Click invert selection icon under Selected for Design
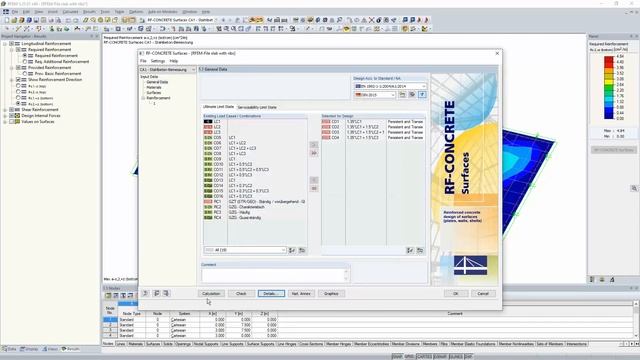Image resolution: width=640 pixels, height=360 pixels. pyautogui.click(x=420, y=250)
